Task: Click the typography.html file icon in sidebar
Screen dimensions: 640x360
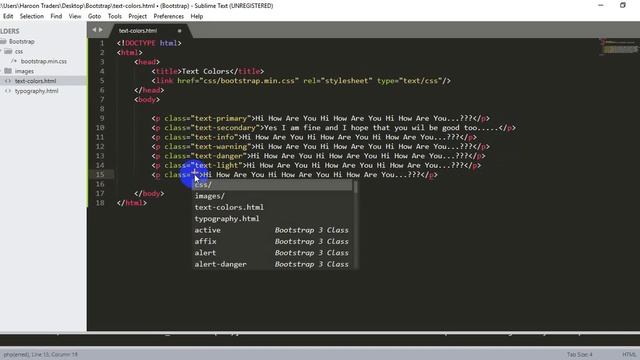Action: tap(8, 91)
